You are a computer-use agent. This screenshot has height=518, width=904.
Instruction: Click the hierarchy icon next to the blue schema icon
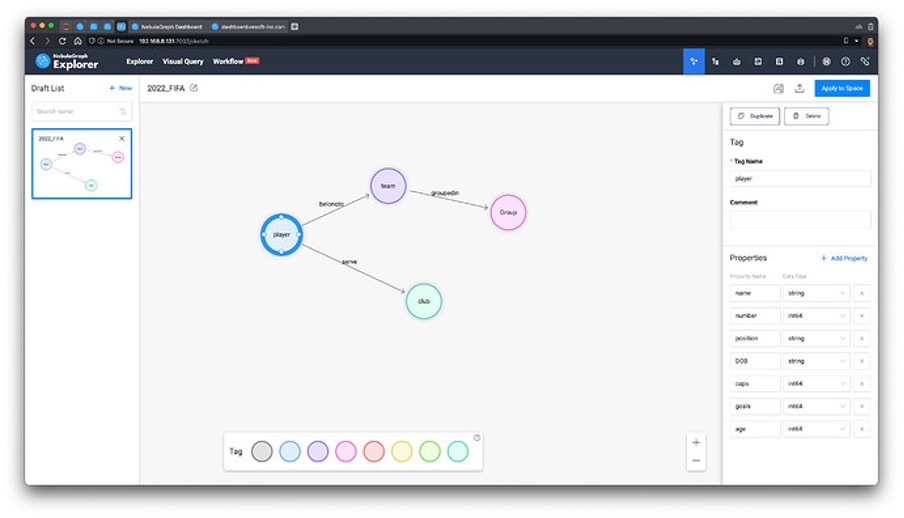[x=715, y=61]
